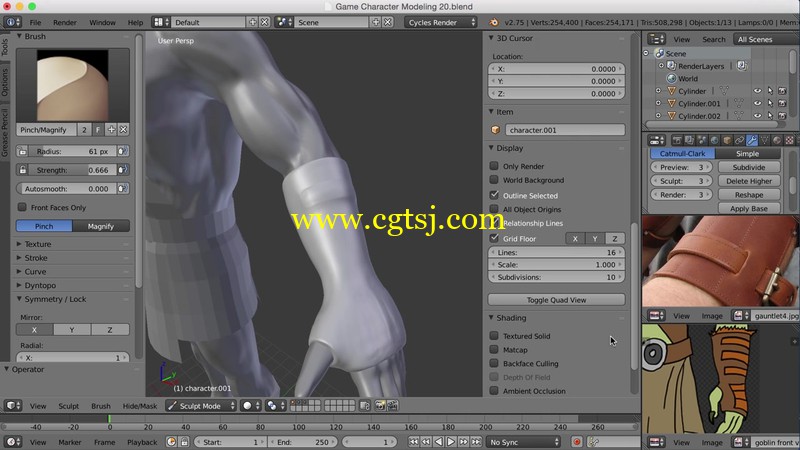Click the OpenGL render image camera icon
The width and height of the screenshot is (800, 450).
point(380,406)
